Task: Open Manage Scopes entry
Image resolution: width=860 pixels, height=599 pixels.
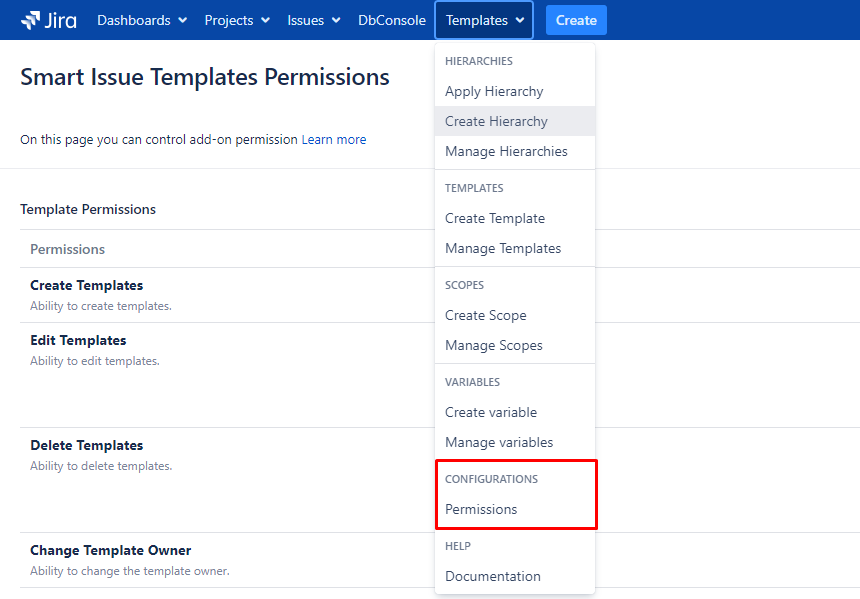Action: click(x=494, y=345)
